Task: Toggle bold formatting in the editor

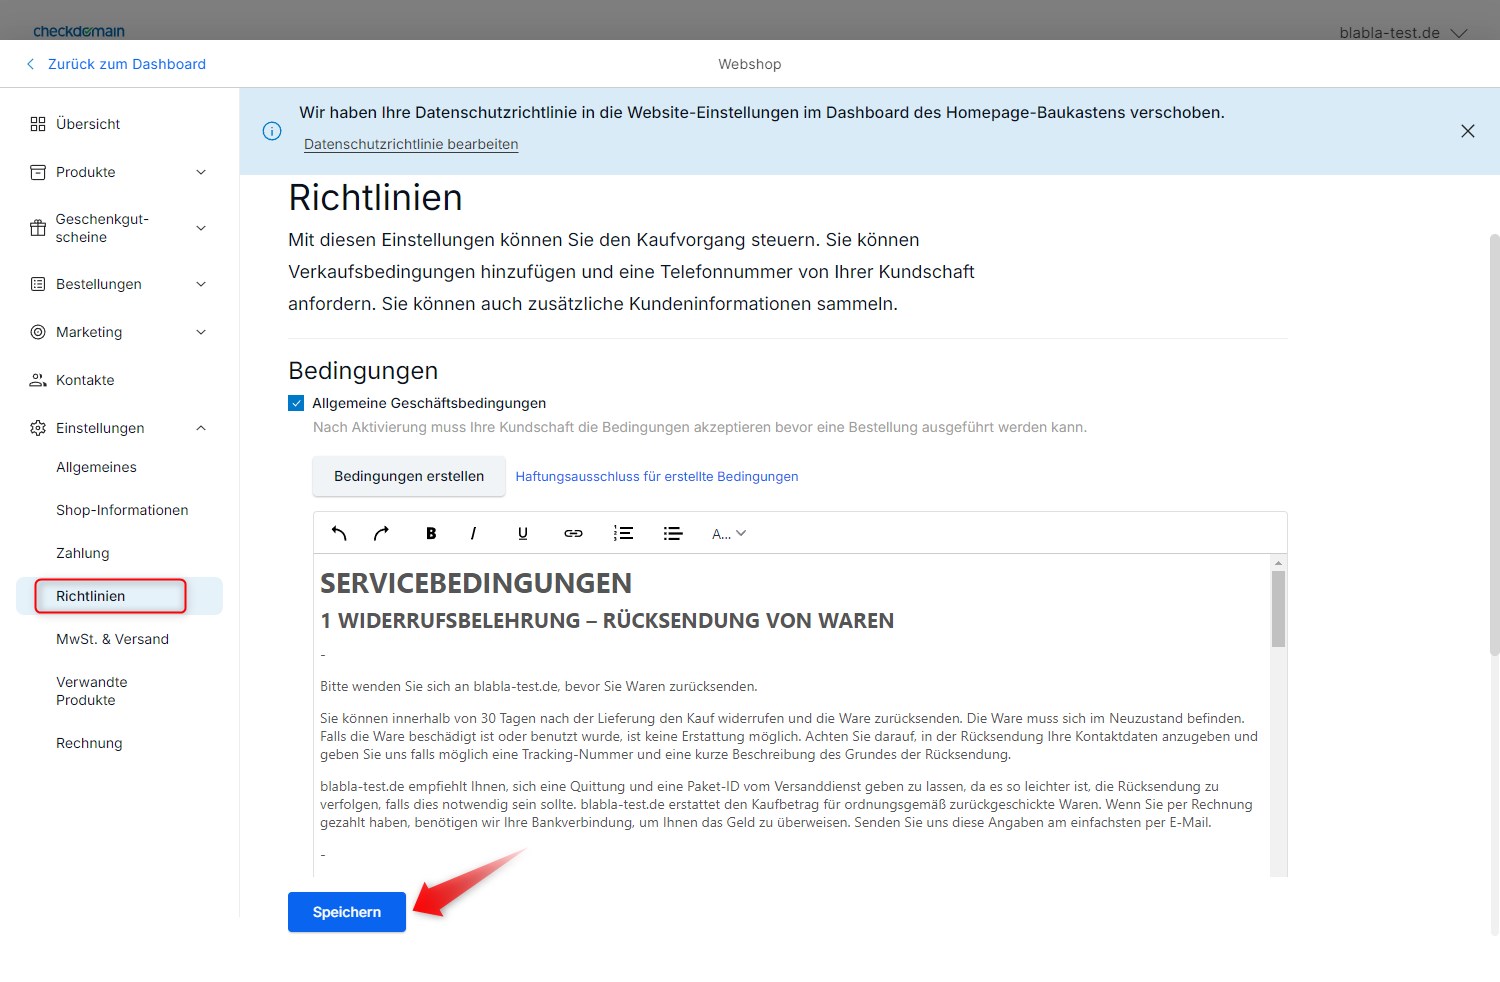Action: click(x=430, y=532)
